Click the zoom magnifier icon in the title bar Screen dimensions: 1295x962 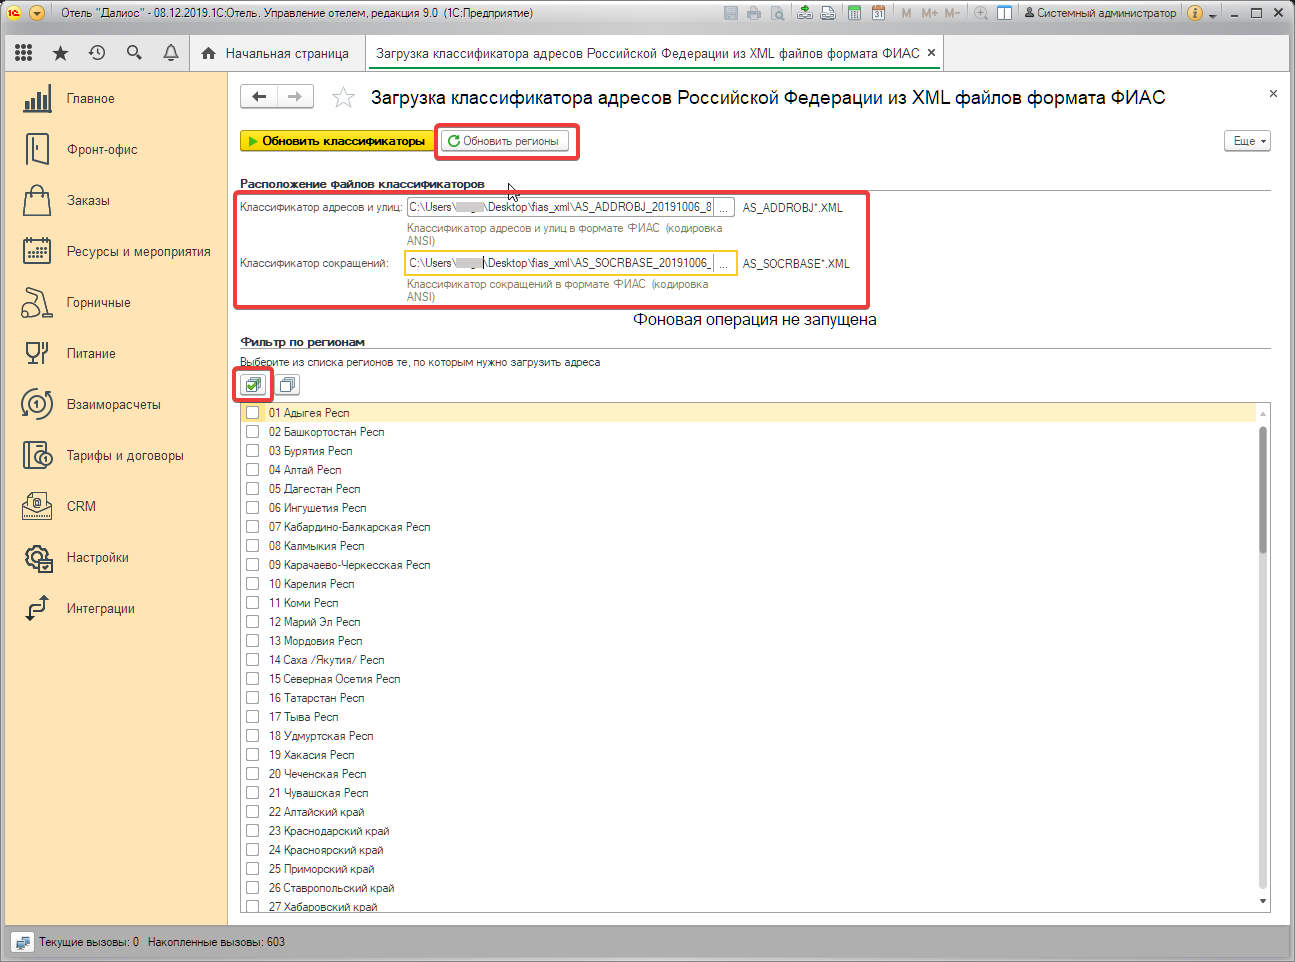pos(981,13)
